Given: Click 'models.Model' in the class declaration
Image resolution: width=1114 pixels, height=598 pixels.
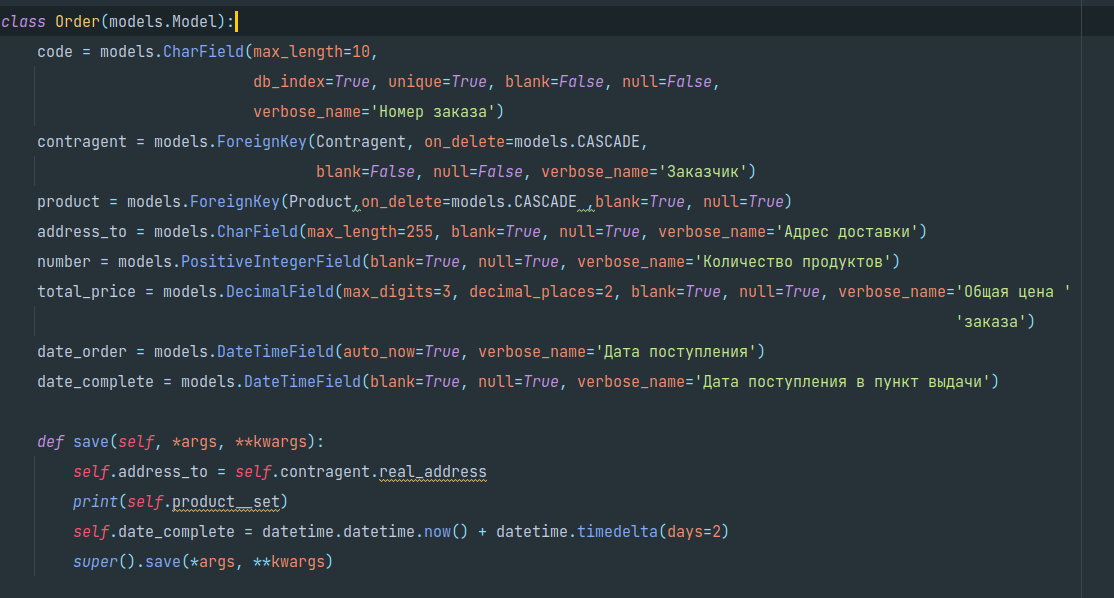Looking at the screenshot, I should tap(163, 22).
